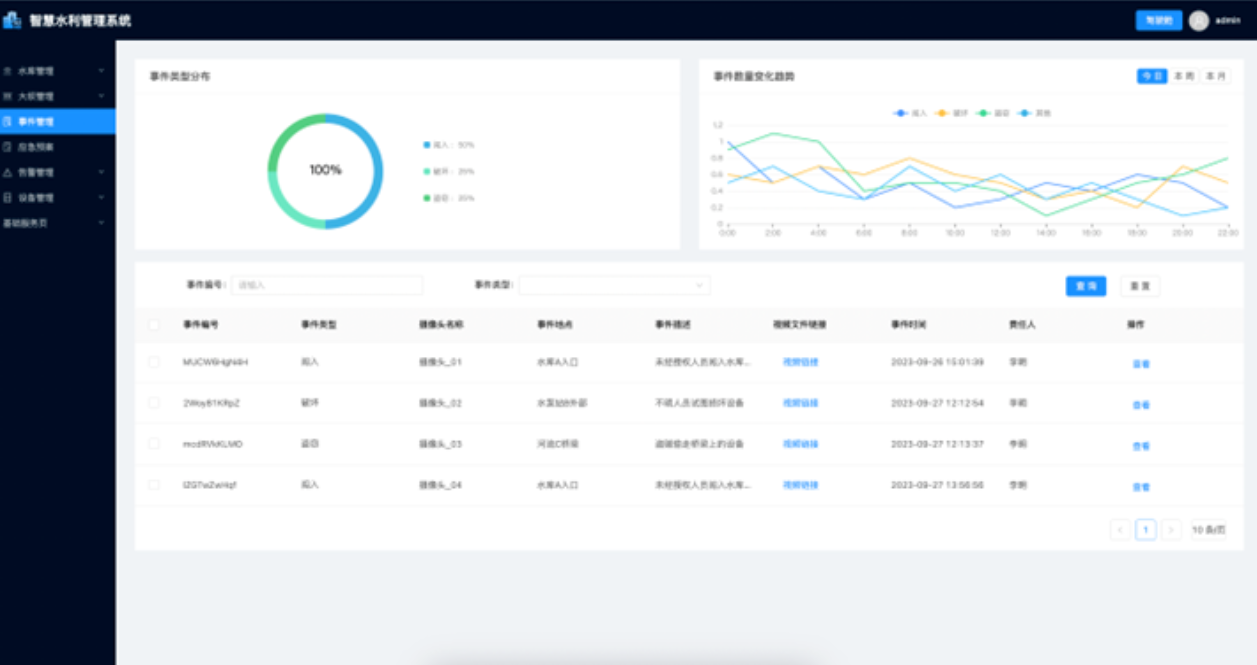The image size is (1257, 665).
Task: Click the 闯入 50% legend swatch in donut chart
Action: [x=426, y=145]
